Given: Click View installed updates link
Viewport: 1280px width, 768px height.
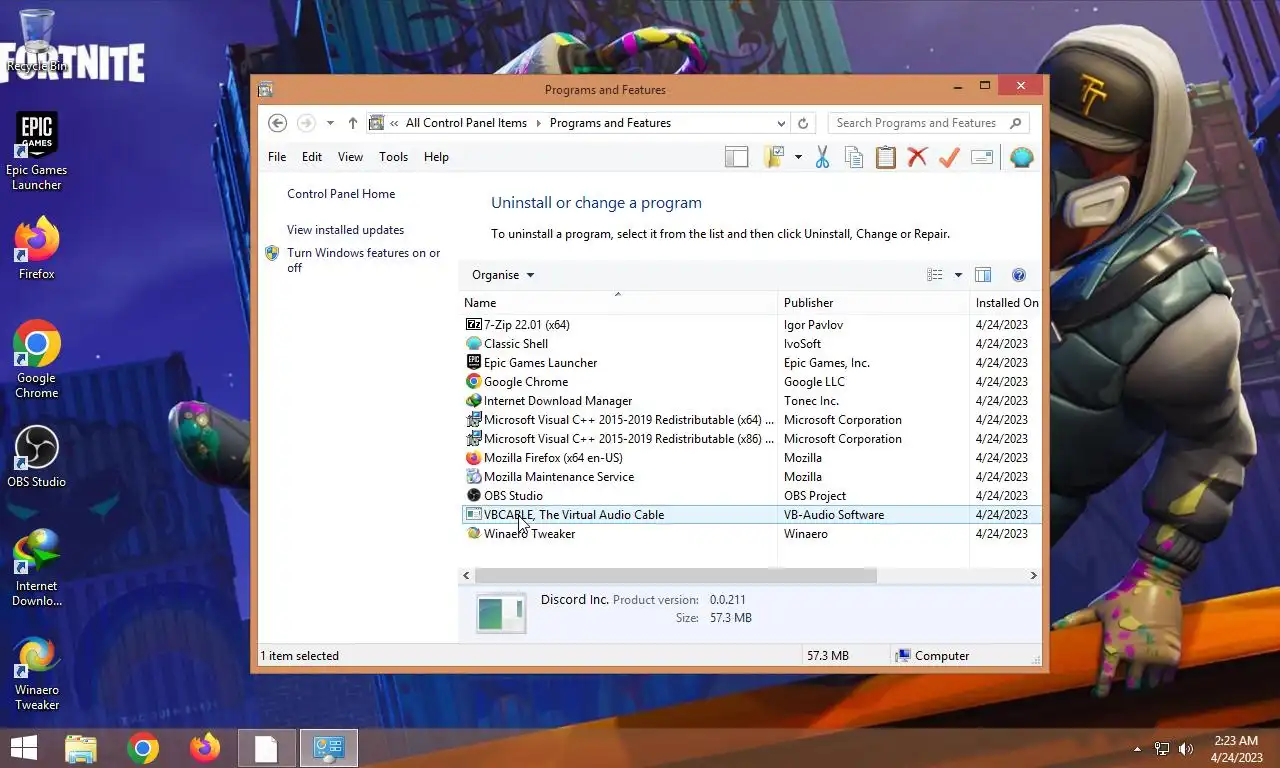Looking at the screenshot, I should pyautogui.click(x=345, y=230).
